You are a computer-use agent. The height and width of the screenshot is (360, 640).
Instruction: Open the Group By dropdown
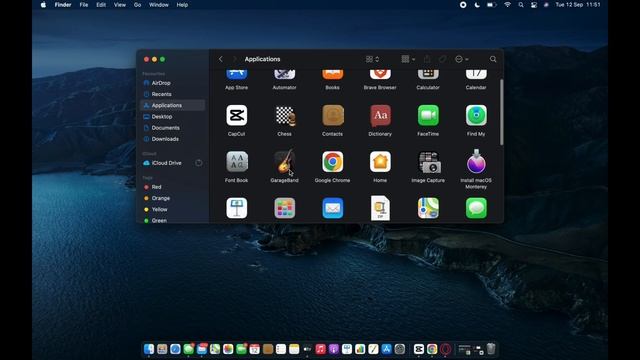click(408, 59)
